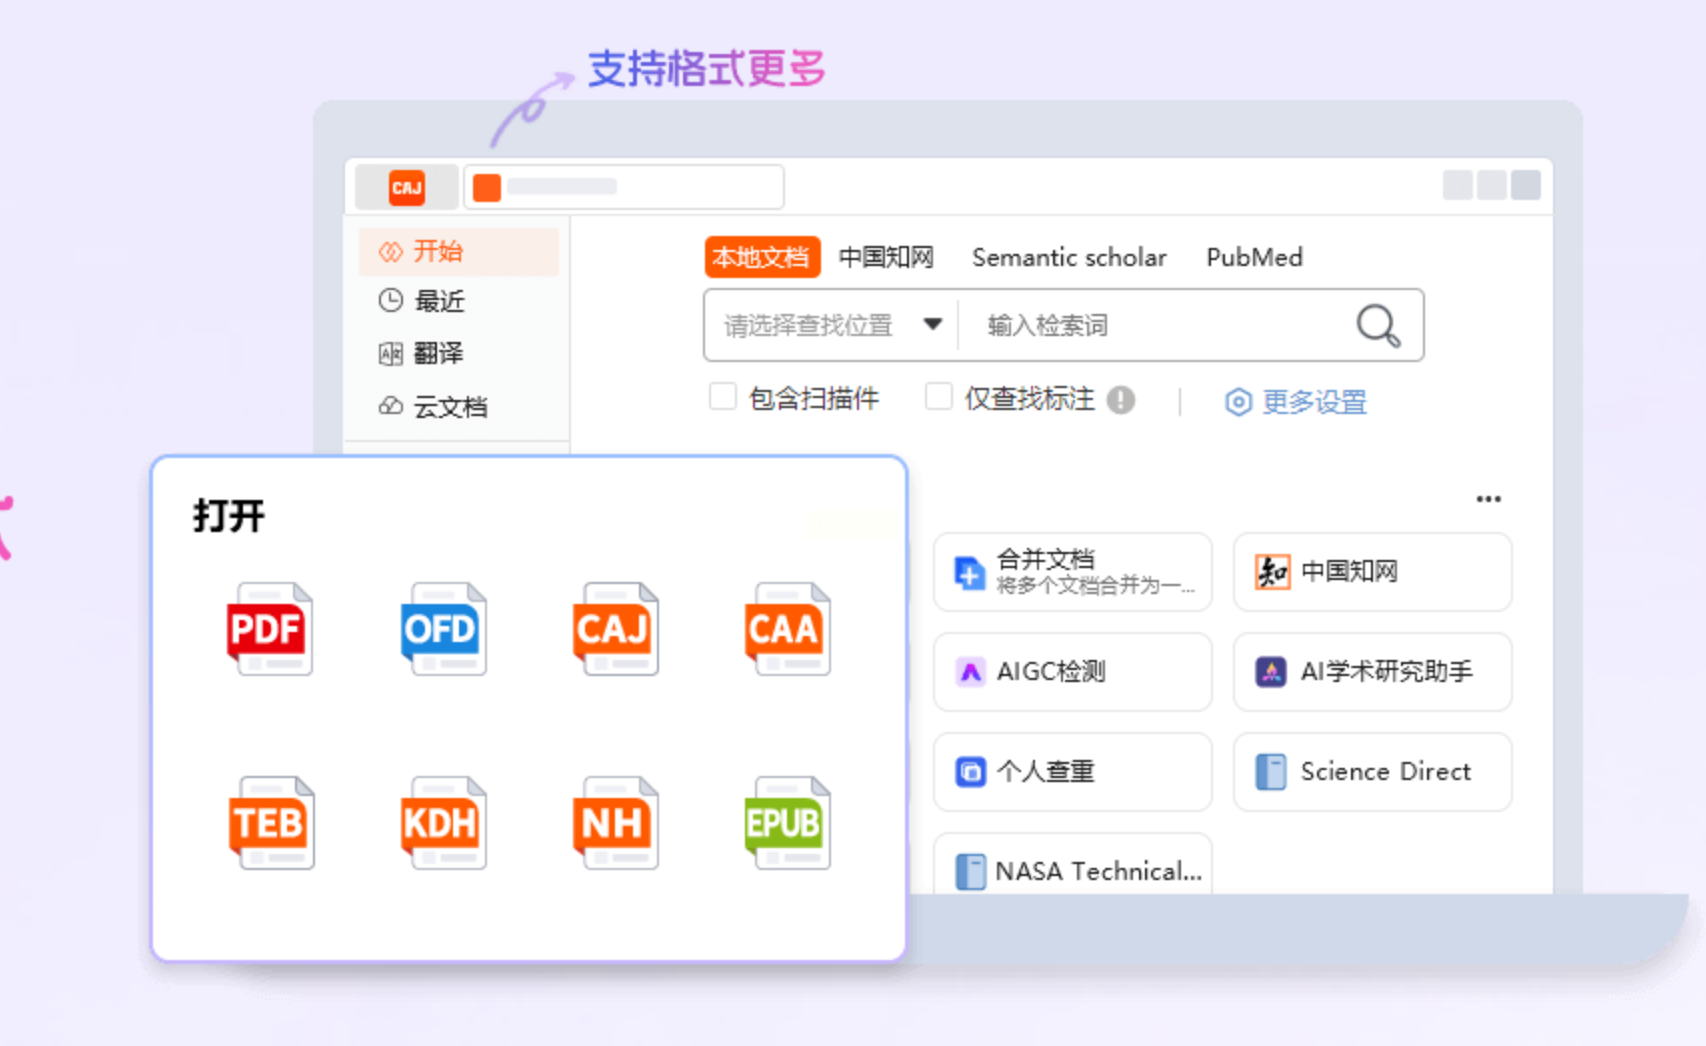Open the AI学术研究助手 card

1372,672
